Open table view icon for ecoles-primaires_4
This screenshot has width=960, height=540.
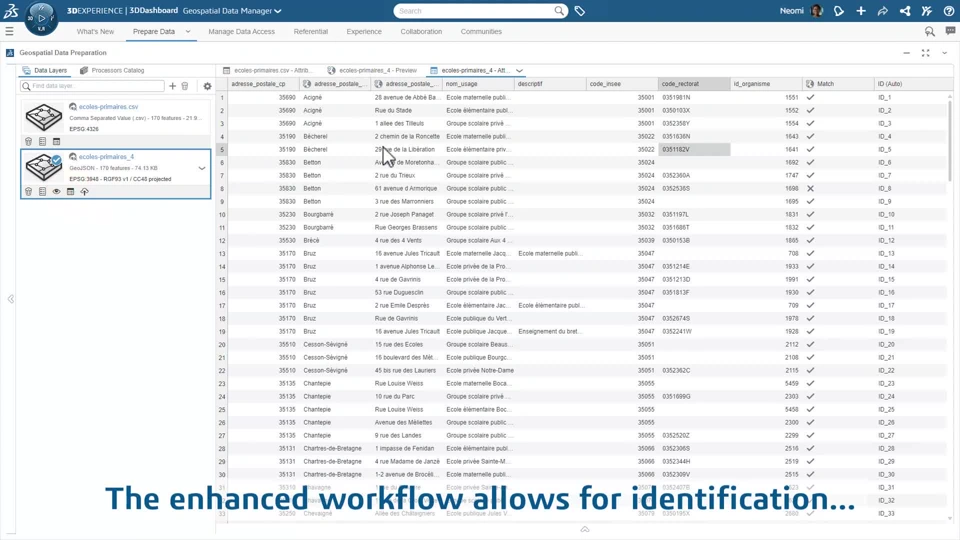pyautogui.click(x=70, y=192)
